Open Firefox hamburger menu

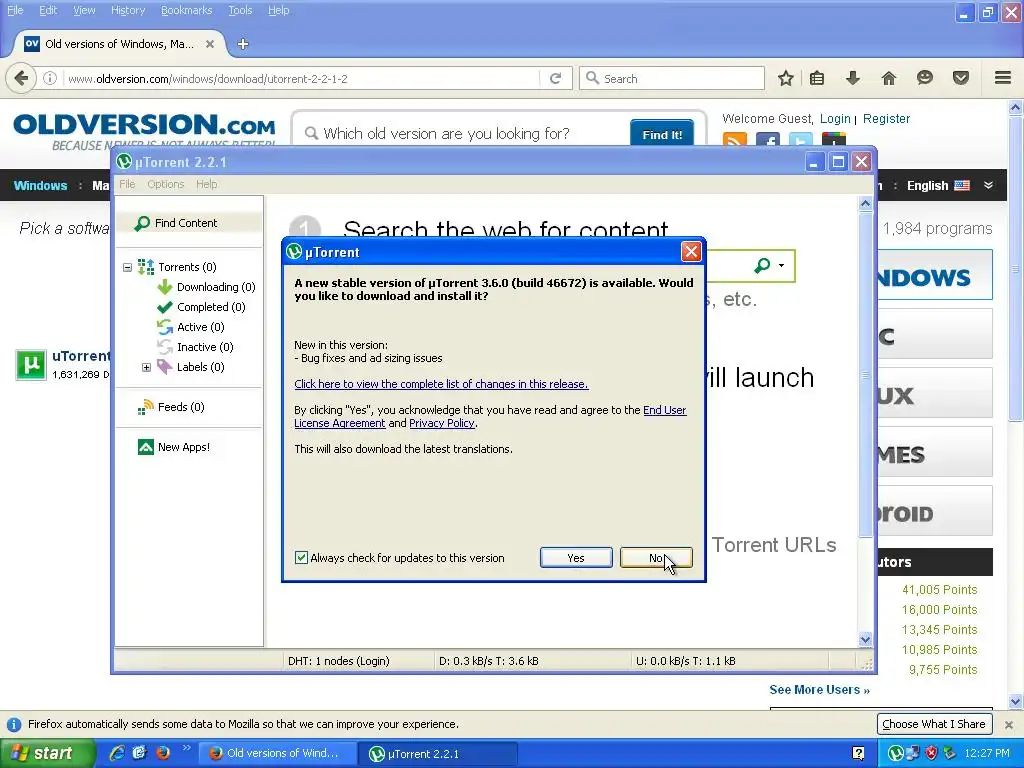tap(1003, 78)
